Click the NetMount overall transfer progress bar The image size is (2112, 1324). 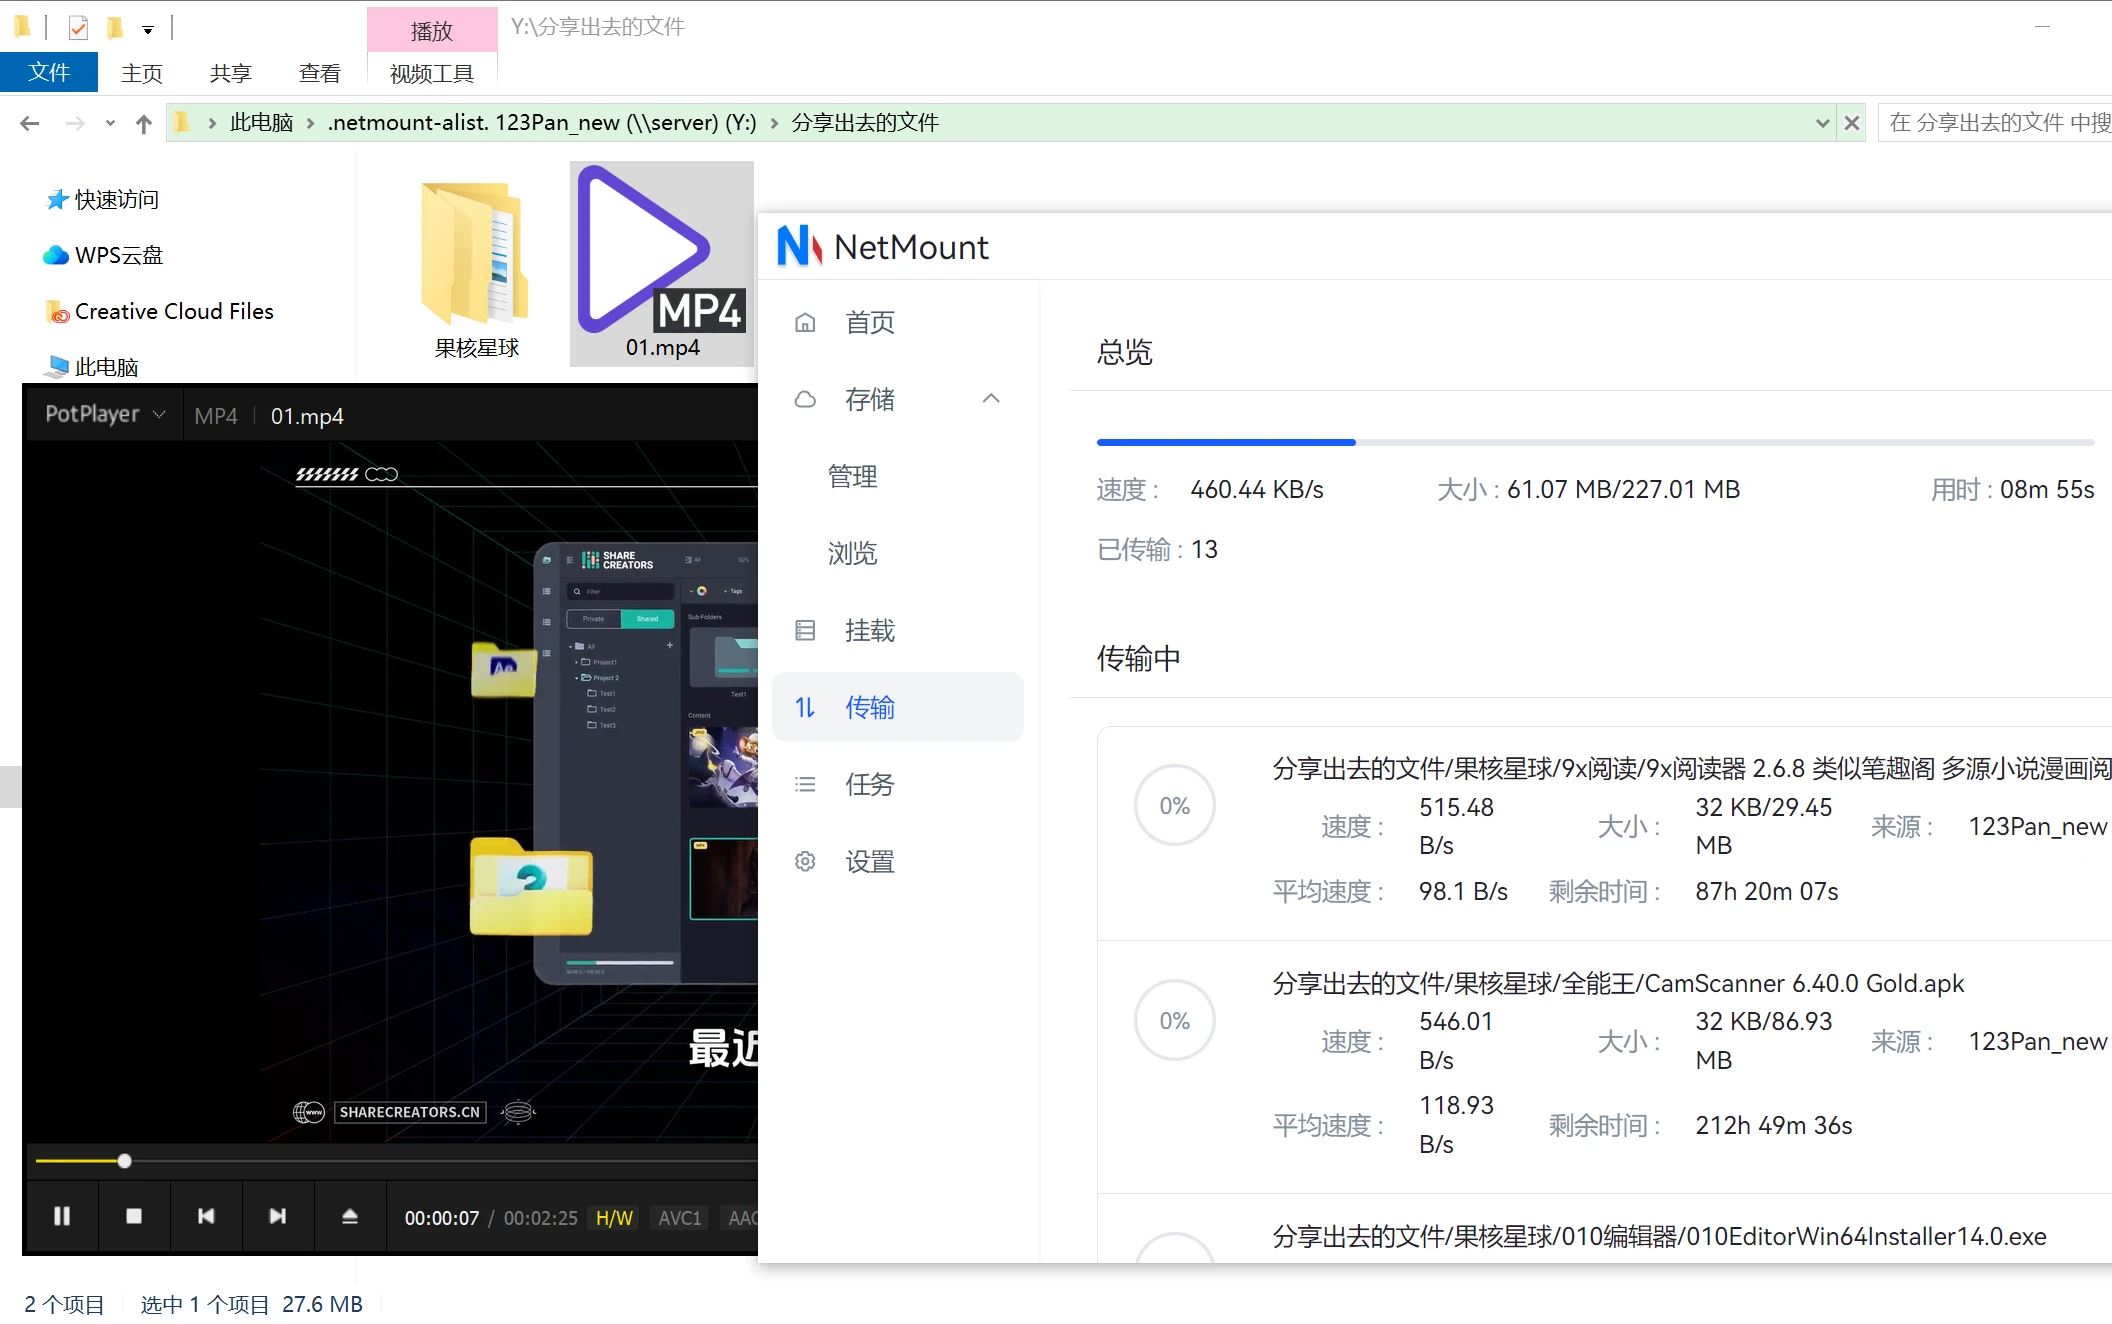pos(1595,441)
